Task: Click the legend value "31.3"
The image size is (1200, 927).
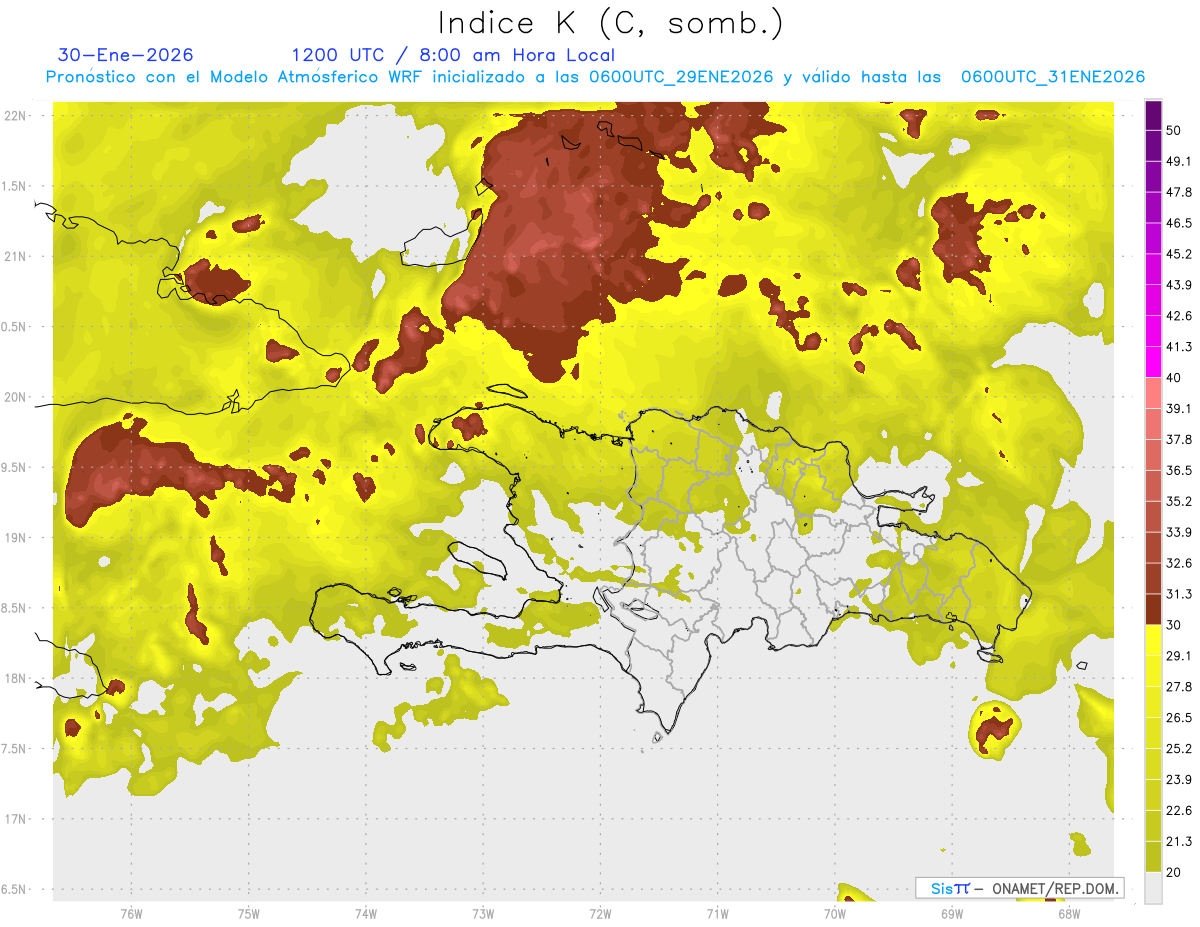Action: tap(1179, 594)
